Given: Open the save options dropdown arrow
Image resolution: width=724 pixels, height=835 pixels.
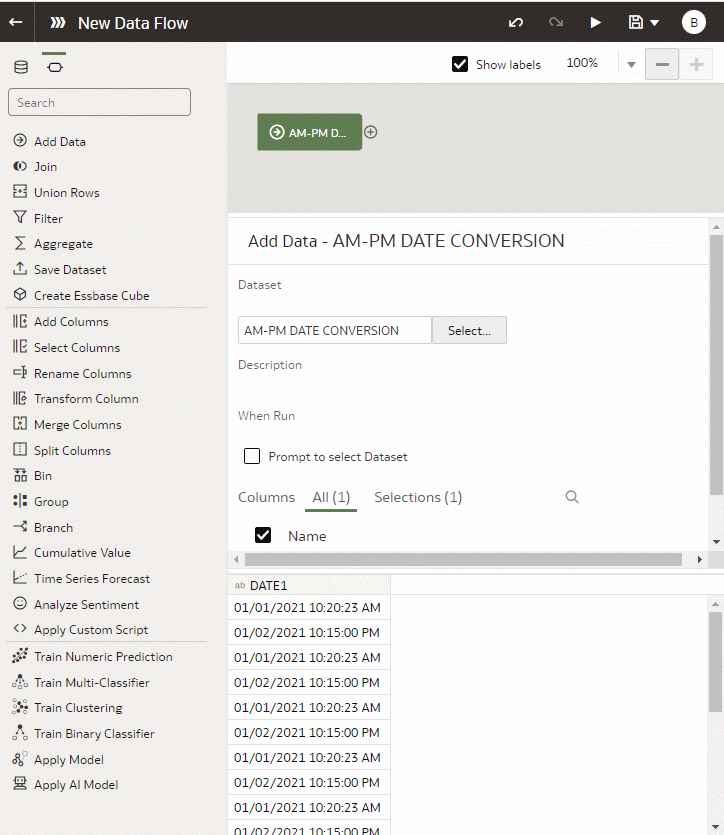Looking at the screenshot, I should click(655, 23).
